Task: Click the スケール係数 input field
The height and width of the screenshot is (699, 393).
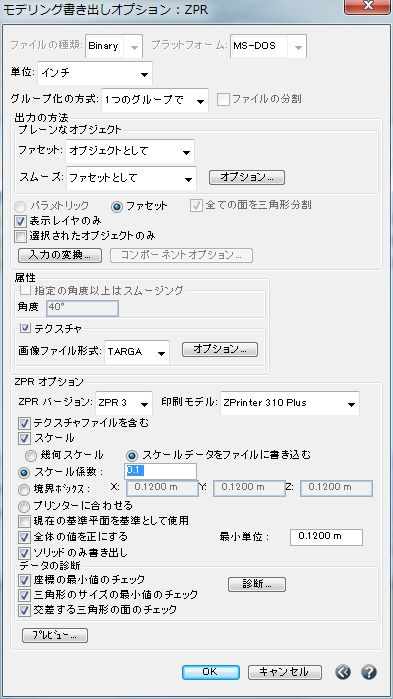Action: coord(160,471)
